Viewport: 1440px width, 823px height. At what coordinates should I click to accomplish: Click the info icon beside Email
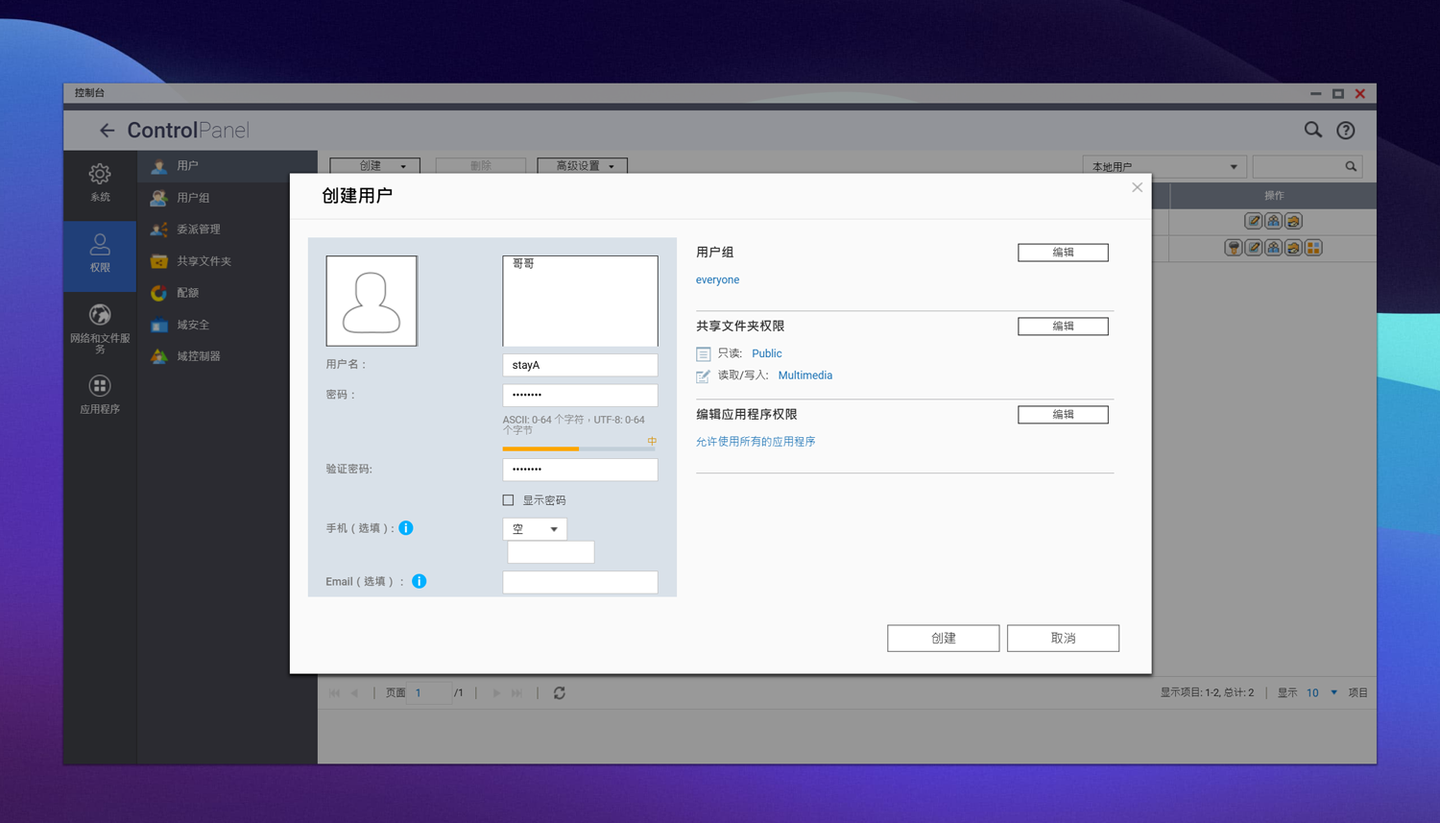tap(419, 581)
